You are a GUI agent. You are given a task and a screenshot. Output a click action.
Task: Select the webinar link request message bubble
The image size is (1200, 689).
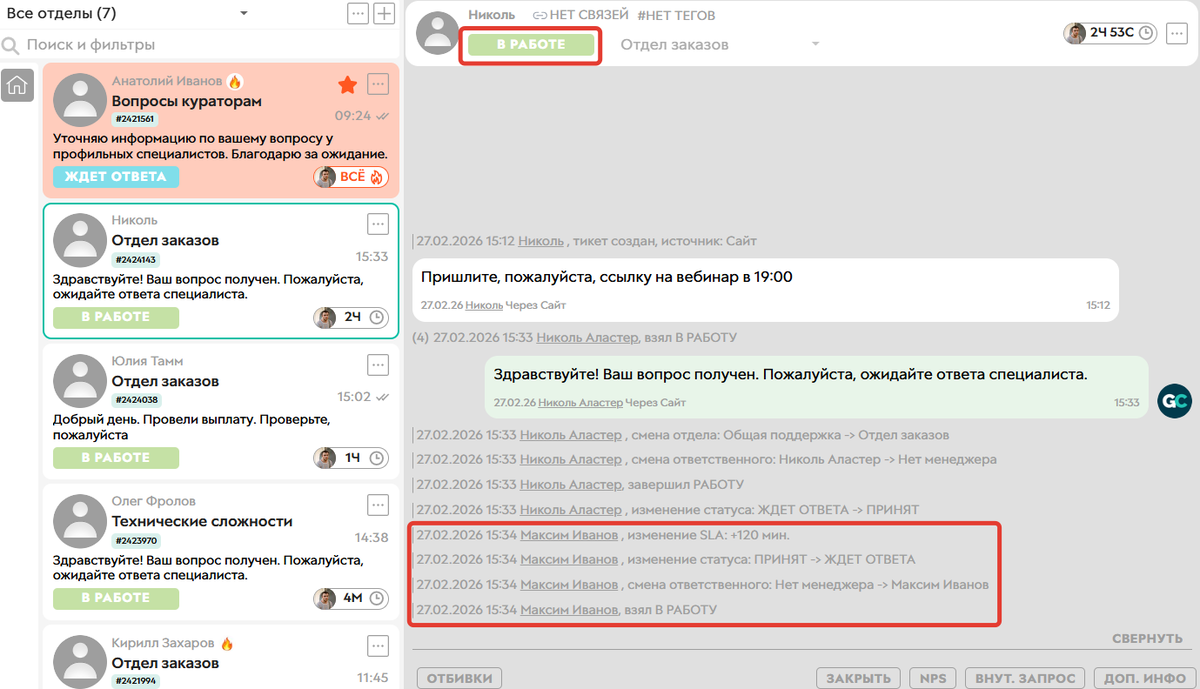pos(765,290)
